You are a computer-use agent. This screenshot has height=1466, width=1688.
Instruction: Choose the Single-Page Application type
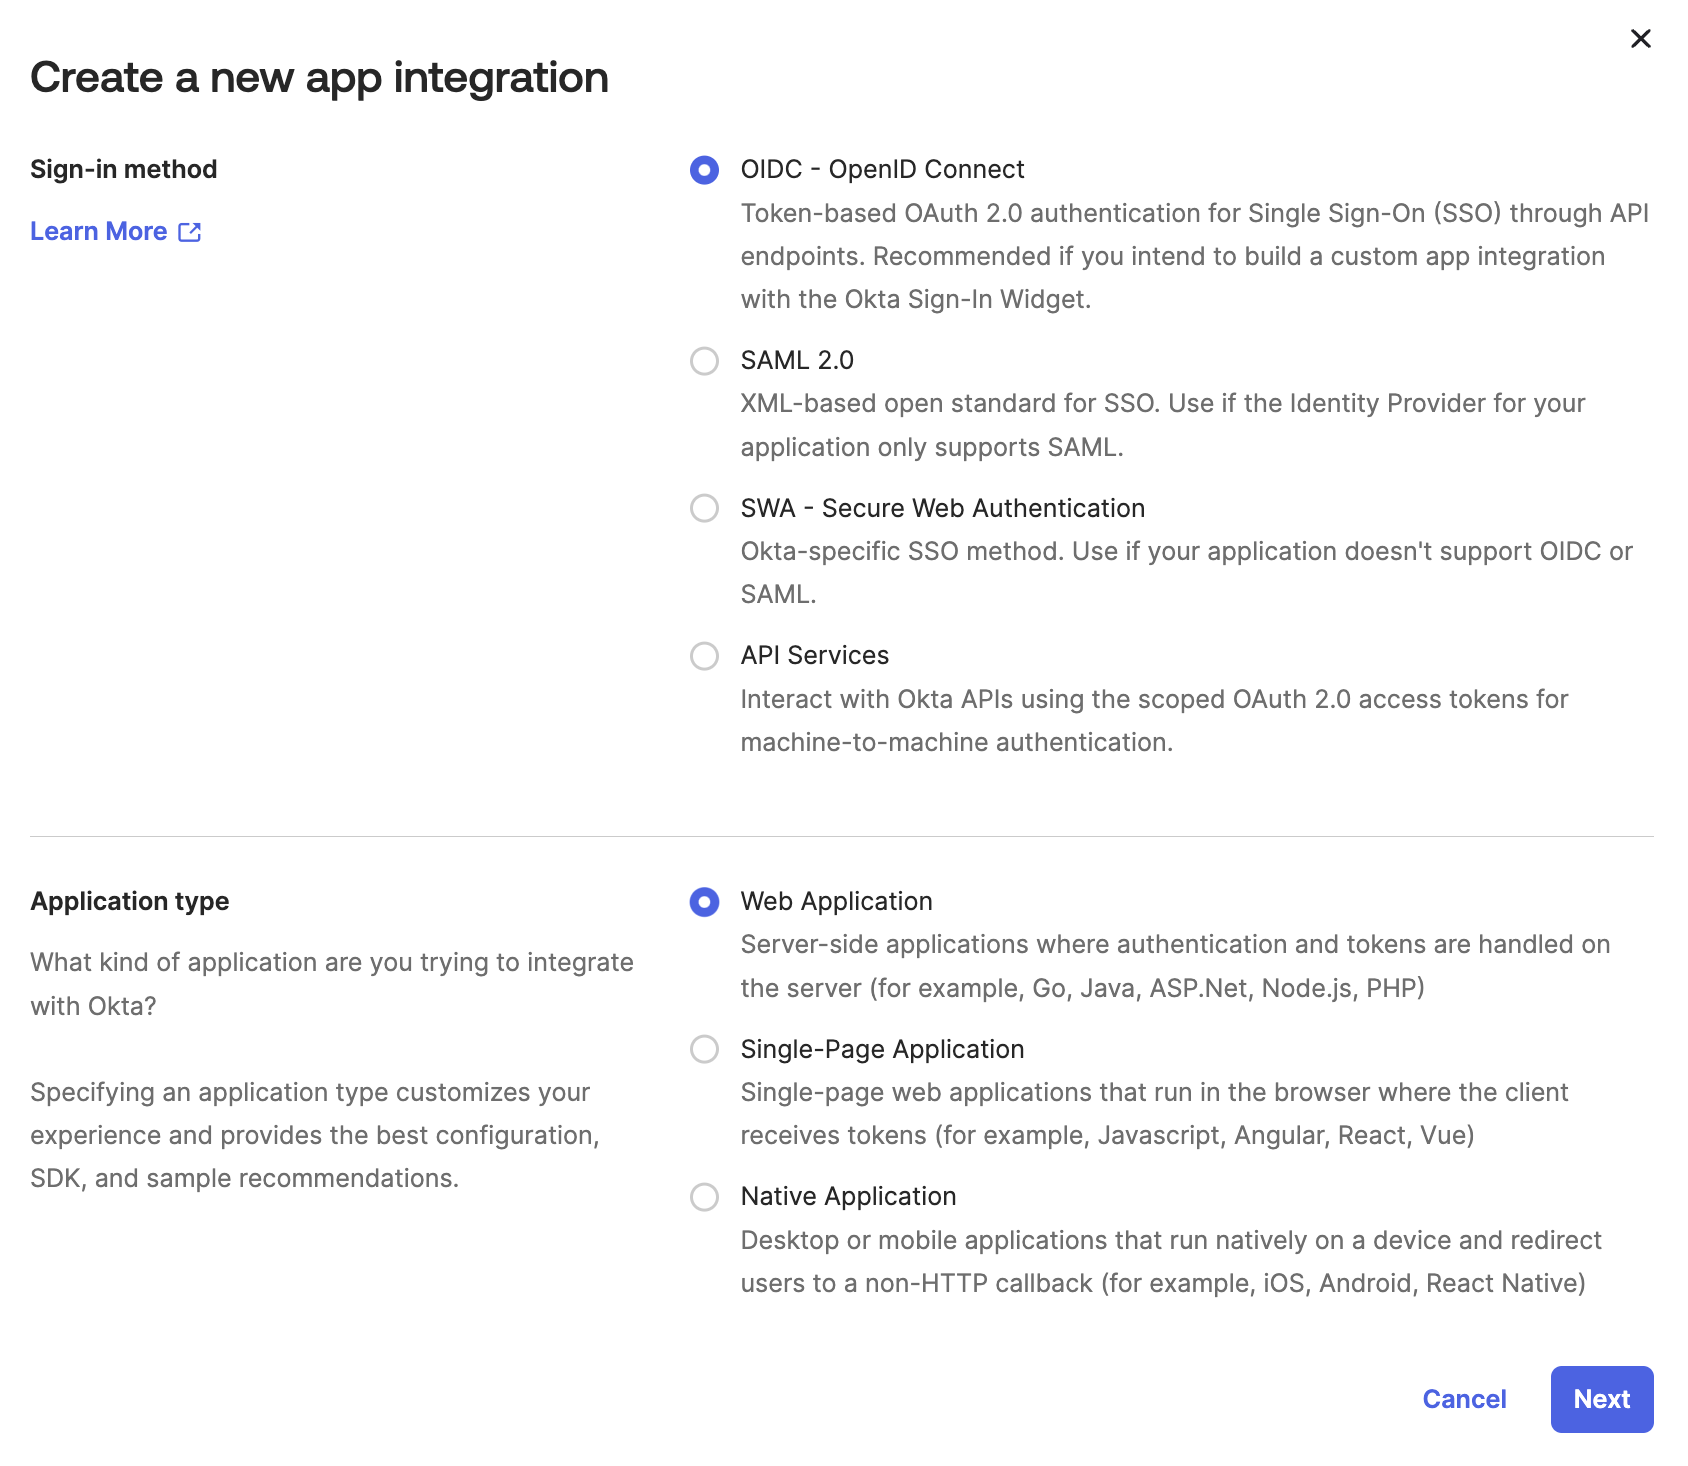click(x=705, y=1050)
